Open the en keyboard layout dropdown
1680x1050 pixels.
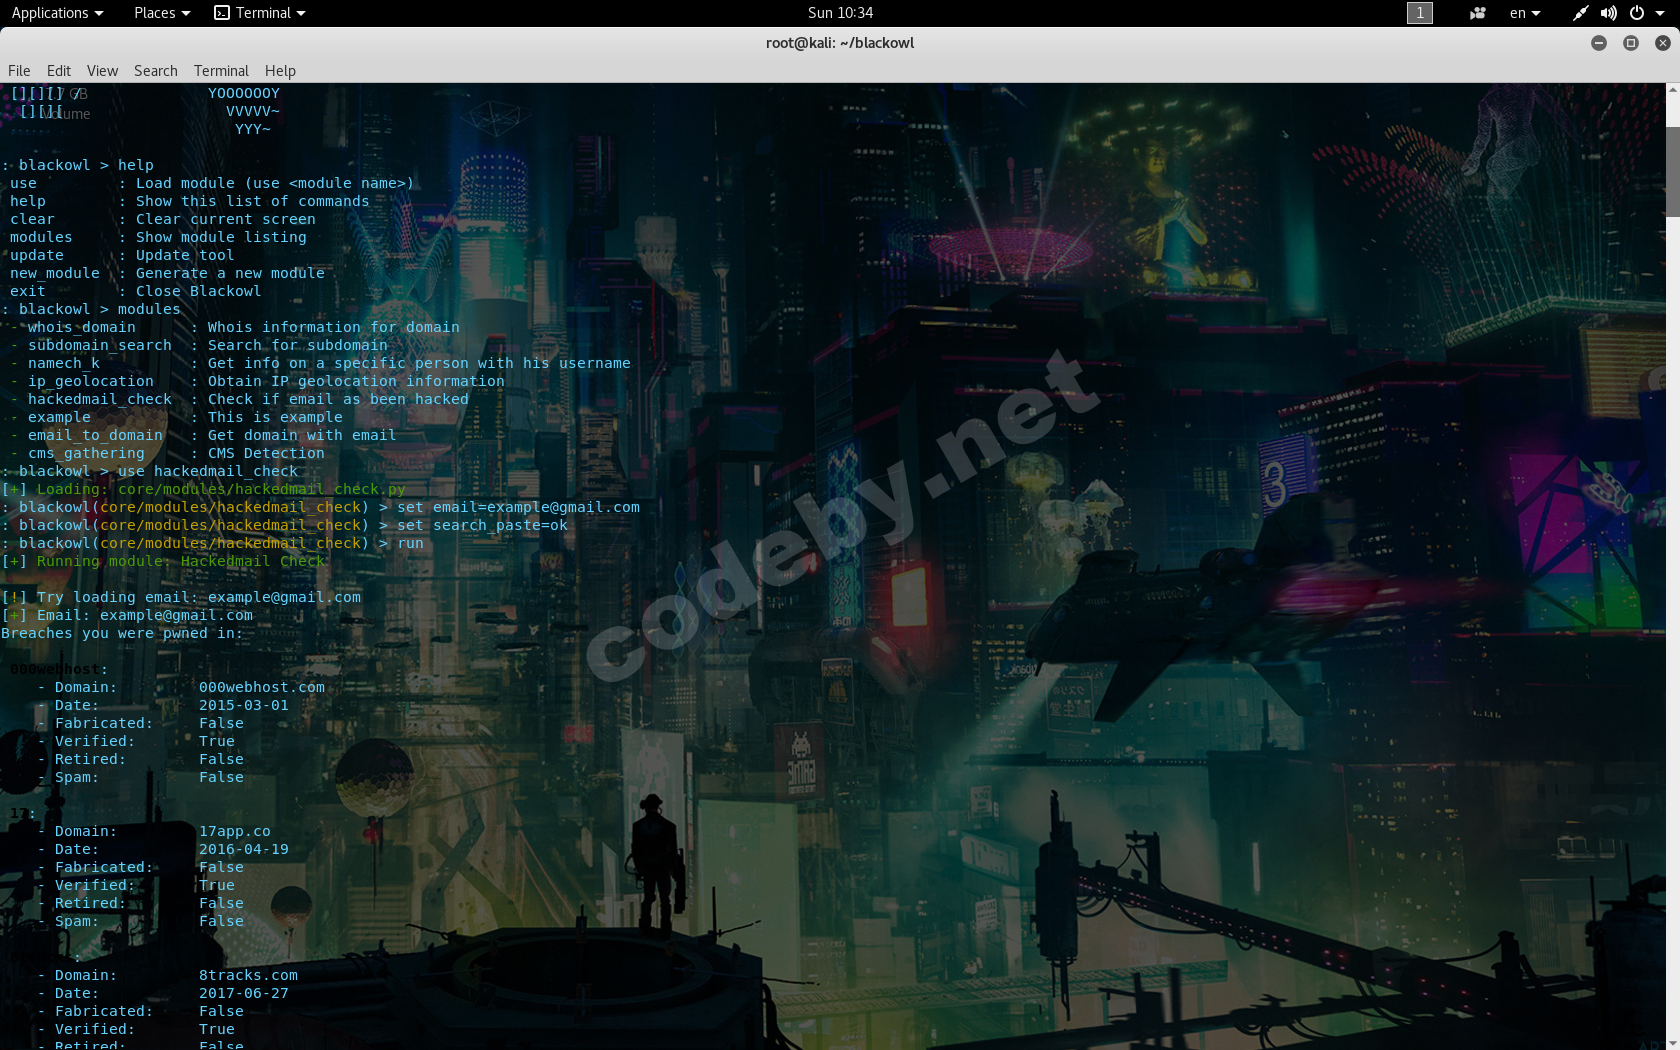click(1525, 13)
